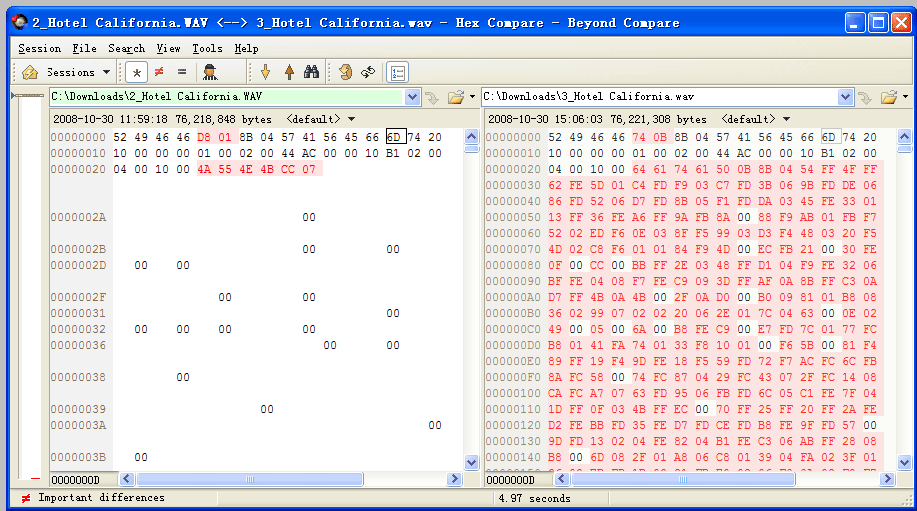Click byte 74 in right pane first row
Screen dimensions: 917x511
(x=639, y=137)
